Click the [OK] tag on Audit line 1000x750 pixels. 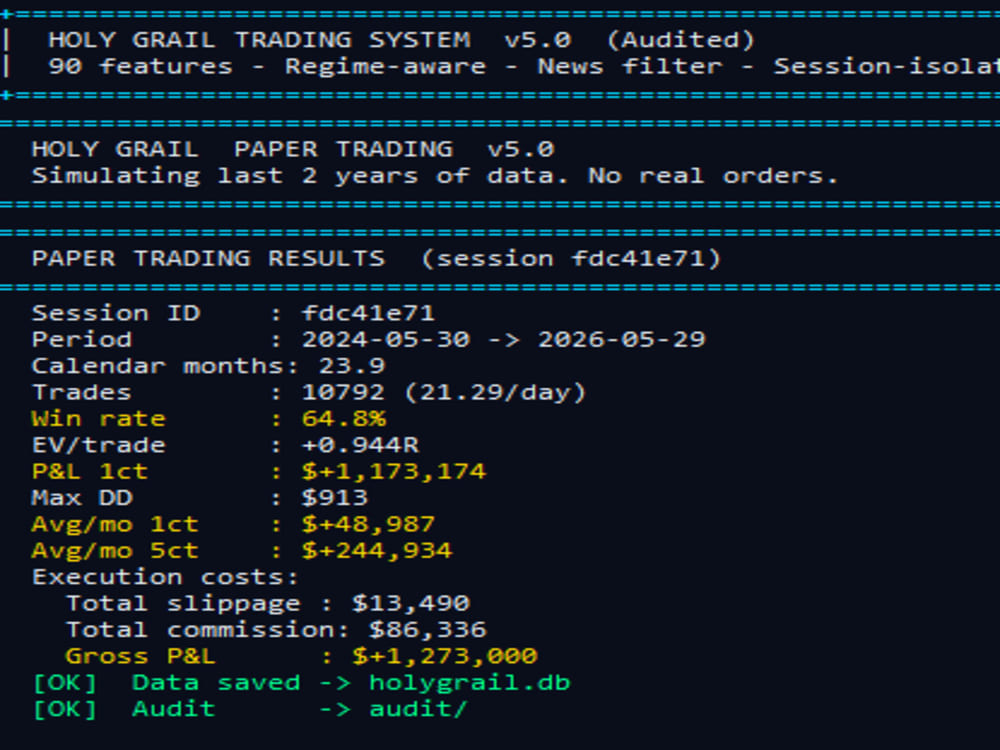[64, 709]
